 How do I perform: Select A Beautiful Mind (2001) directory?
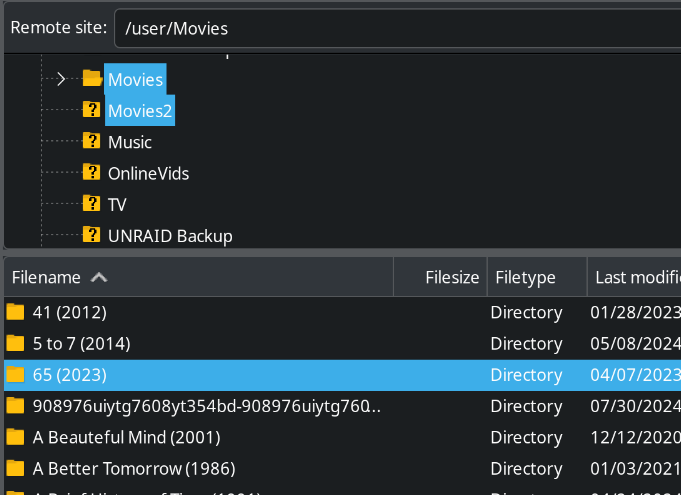pos(126,438)
